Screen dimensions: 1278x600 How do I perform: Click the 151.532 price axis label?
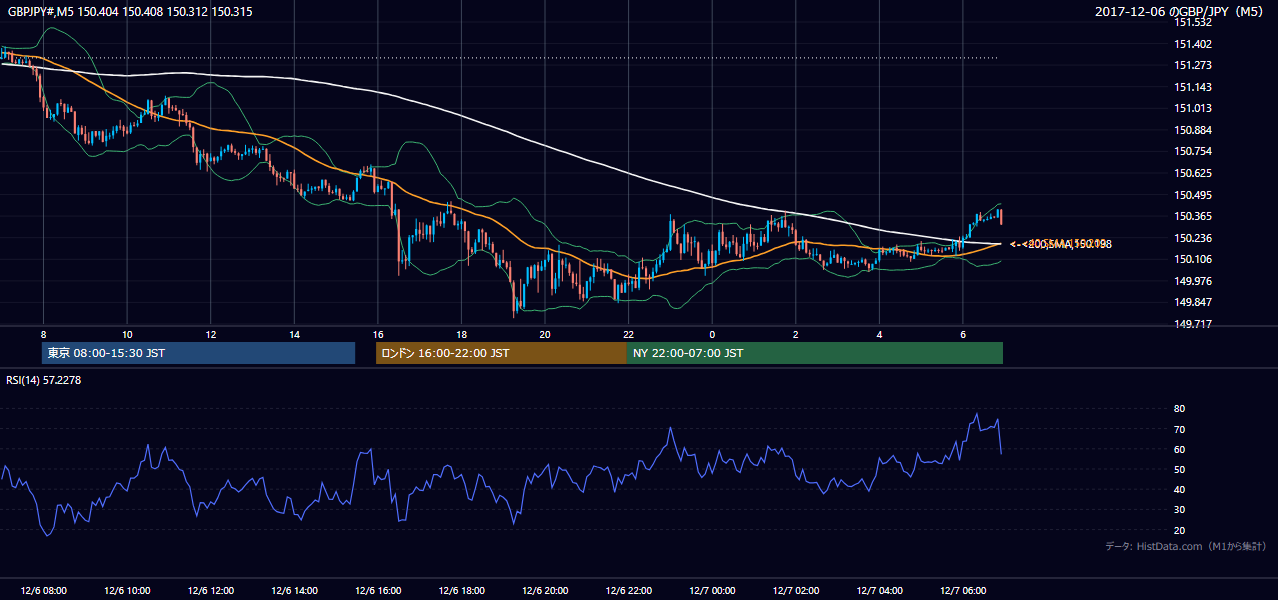[1192, 22]
